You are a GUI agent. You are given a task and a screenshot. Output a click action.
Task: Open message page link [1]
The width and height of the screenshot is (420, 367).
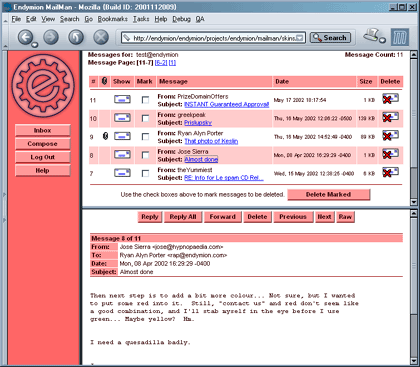(172, 63)
